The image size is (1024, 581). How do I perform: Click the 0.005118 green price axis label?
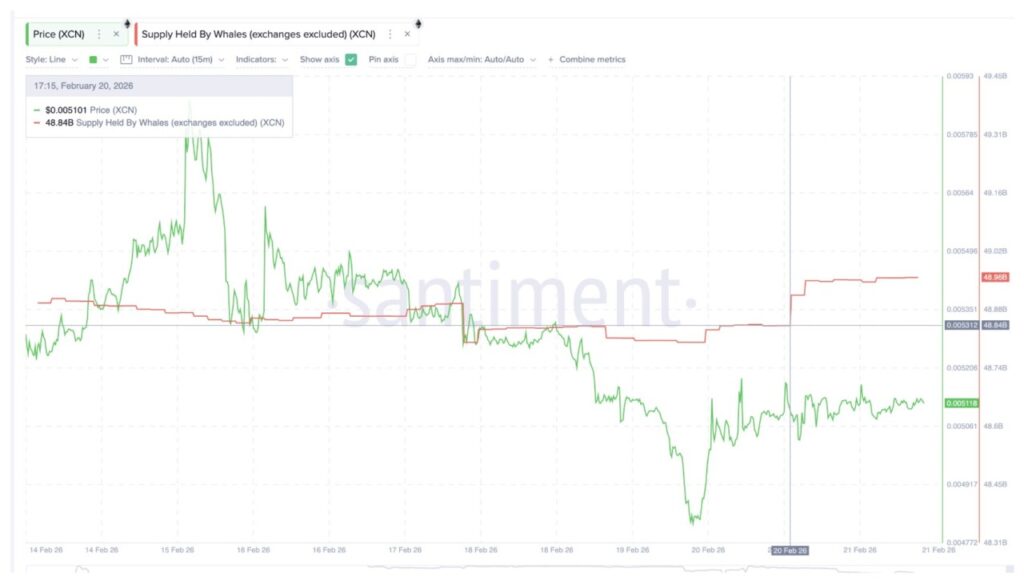point(962,403)
